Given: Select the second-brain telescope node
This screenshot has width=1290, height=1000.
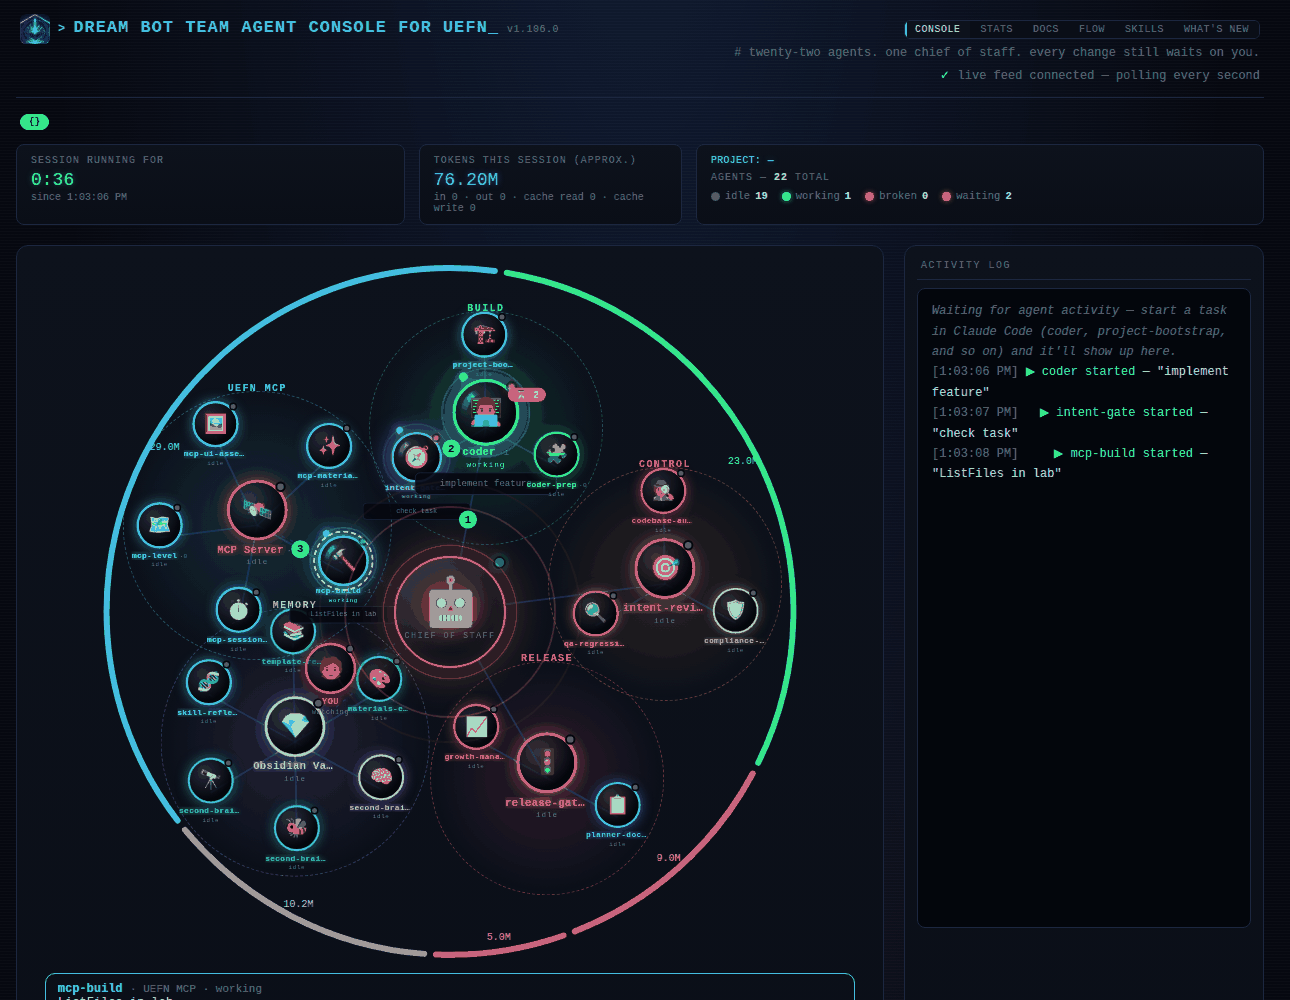Looking at the screenshot, I should coord(210,781).
